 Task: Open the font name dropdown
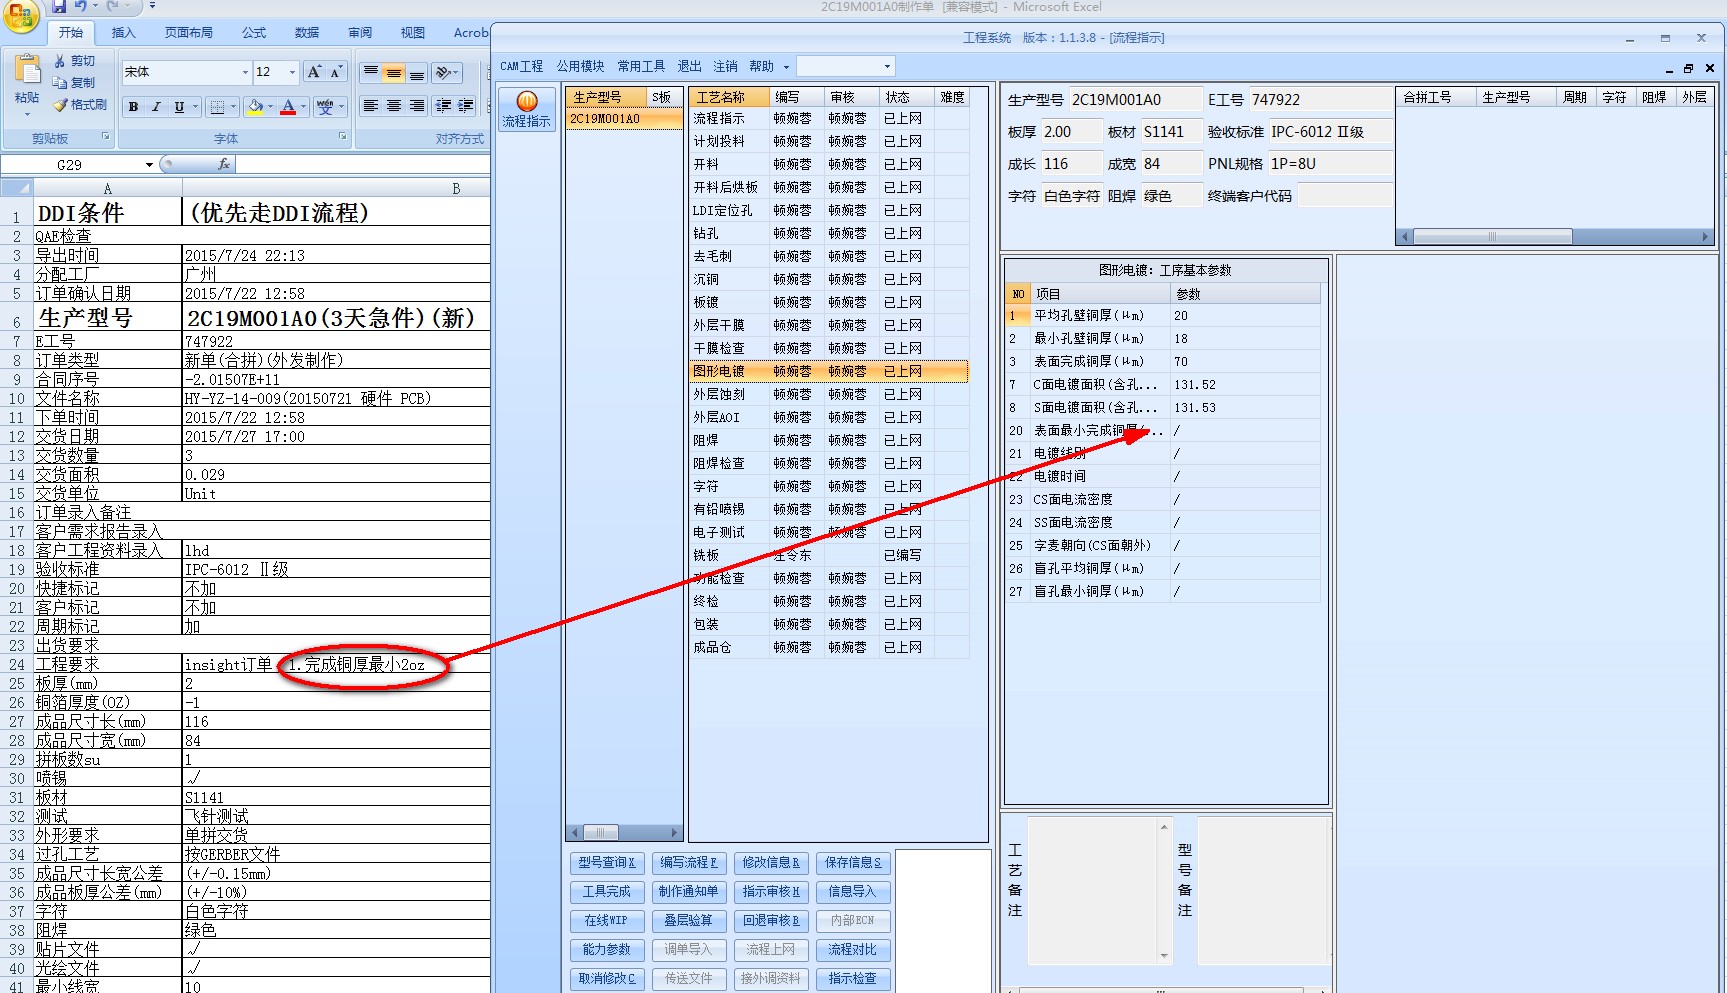coord(245,72)
